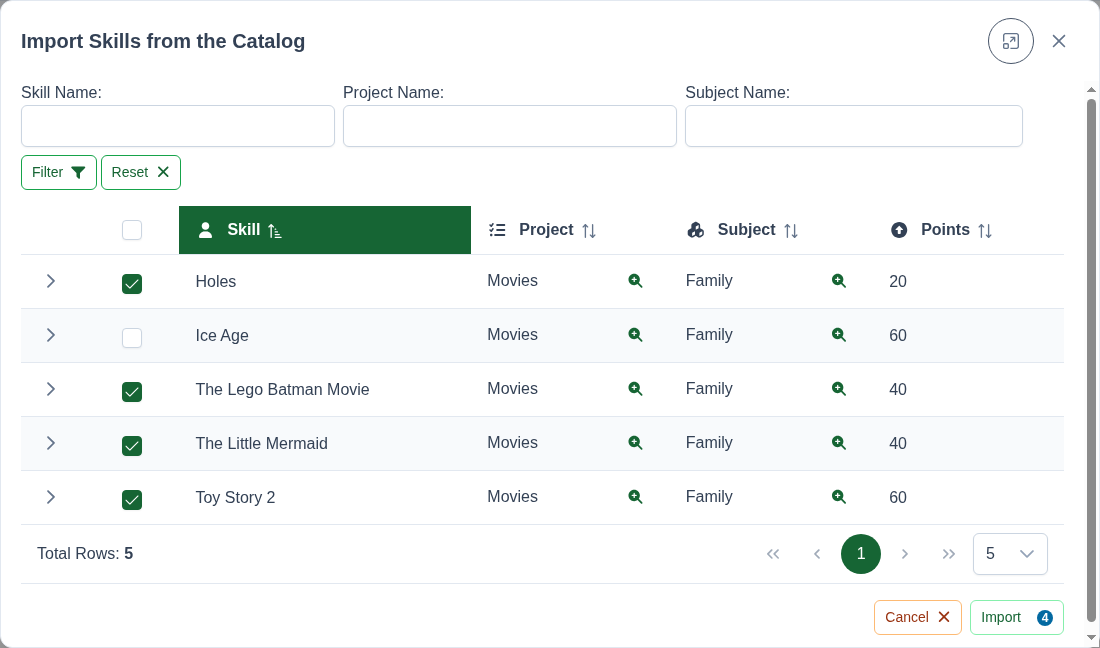Screen dimensions: 1100x648
Task: Filter by Movies project in Little Mermaid row
Action: point(636,443)
